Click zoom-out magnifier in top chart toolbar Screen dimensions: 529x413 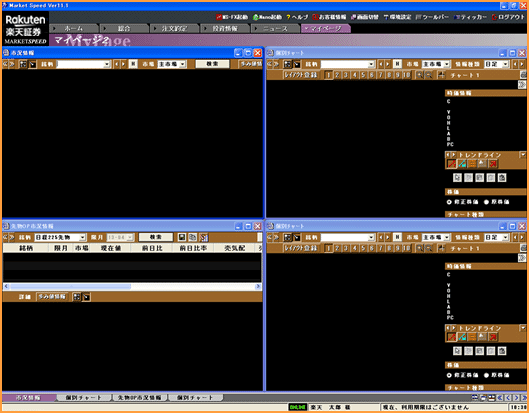tap(428, 75)
